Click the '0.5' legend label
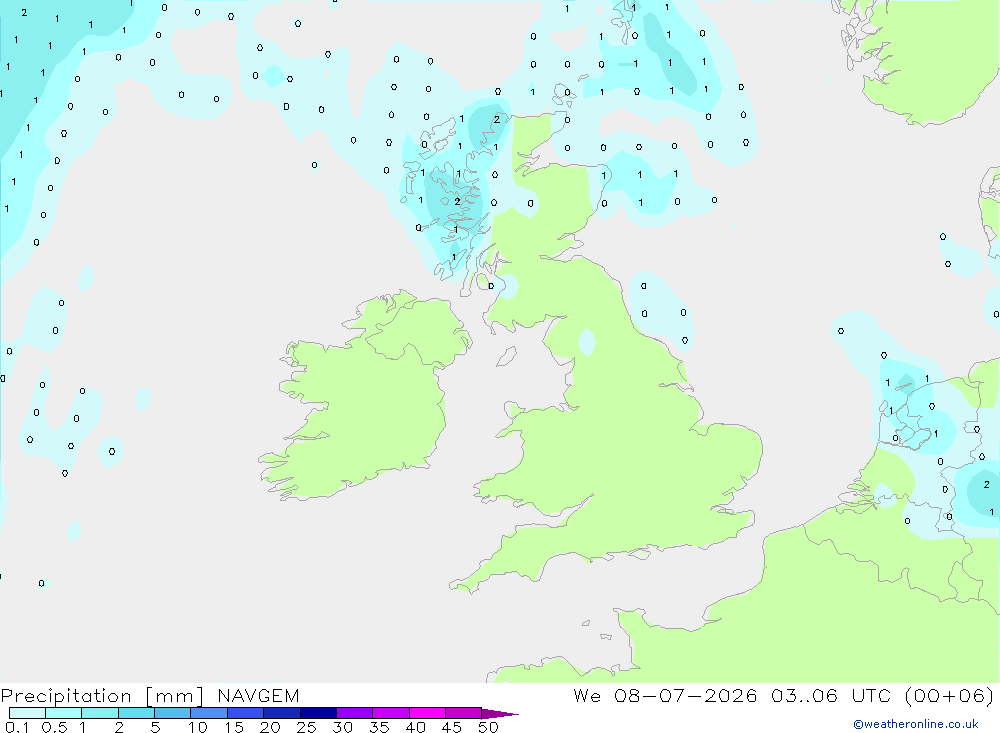1000x733 pixels. 54,727
